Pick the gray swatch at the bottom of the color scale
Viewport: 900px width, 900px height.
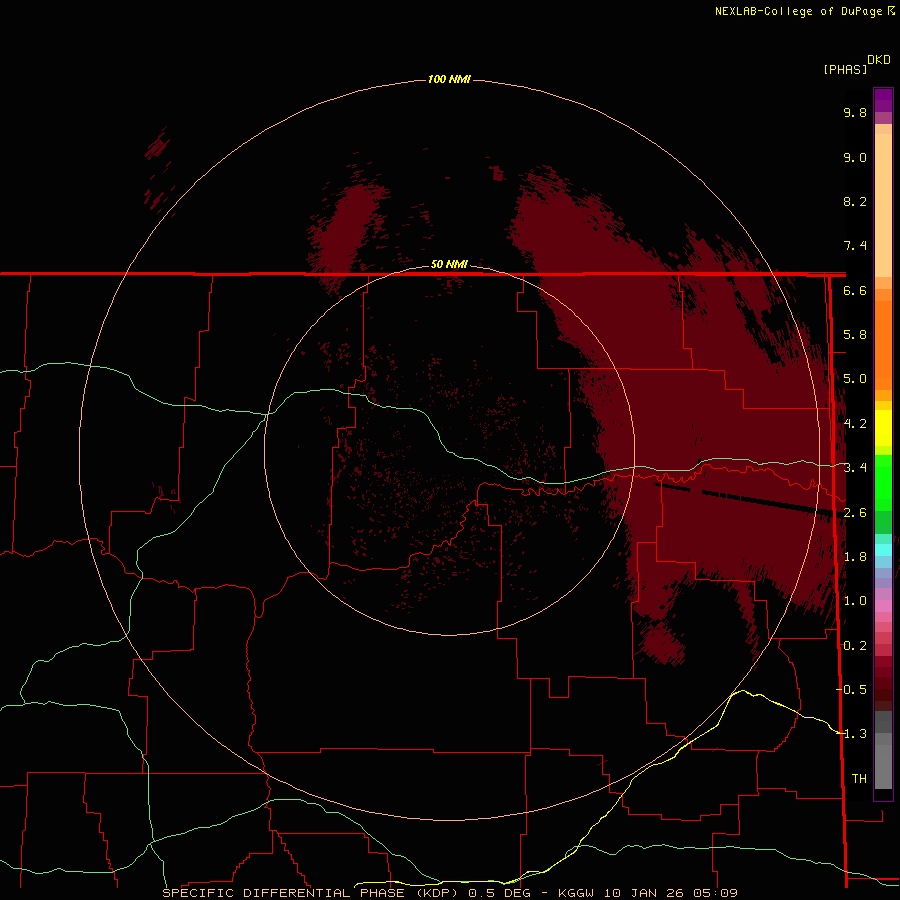click(883, 769)
